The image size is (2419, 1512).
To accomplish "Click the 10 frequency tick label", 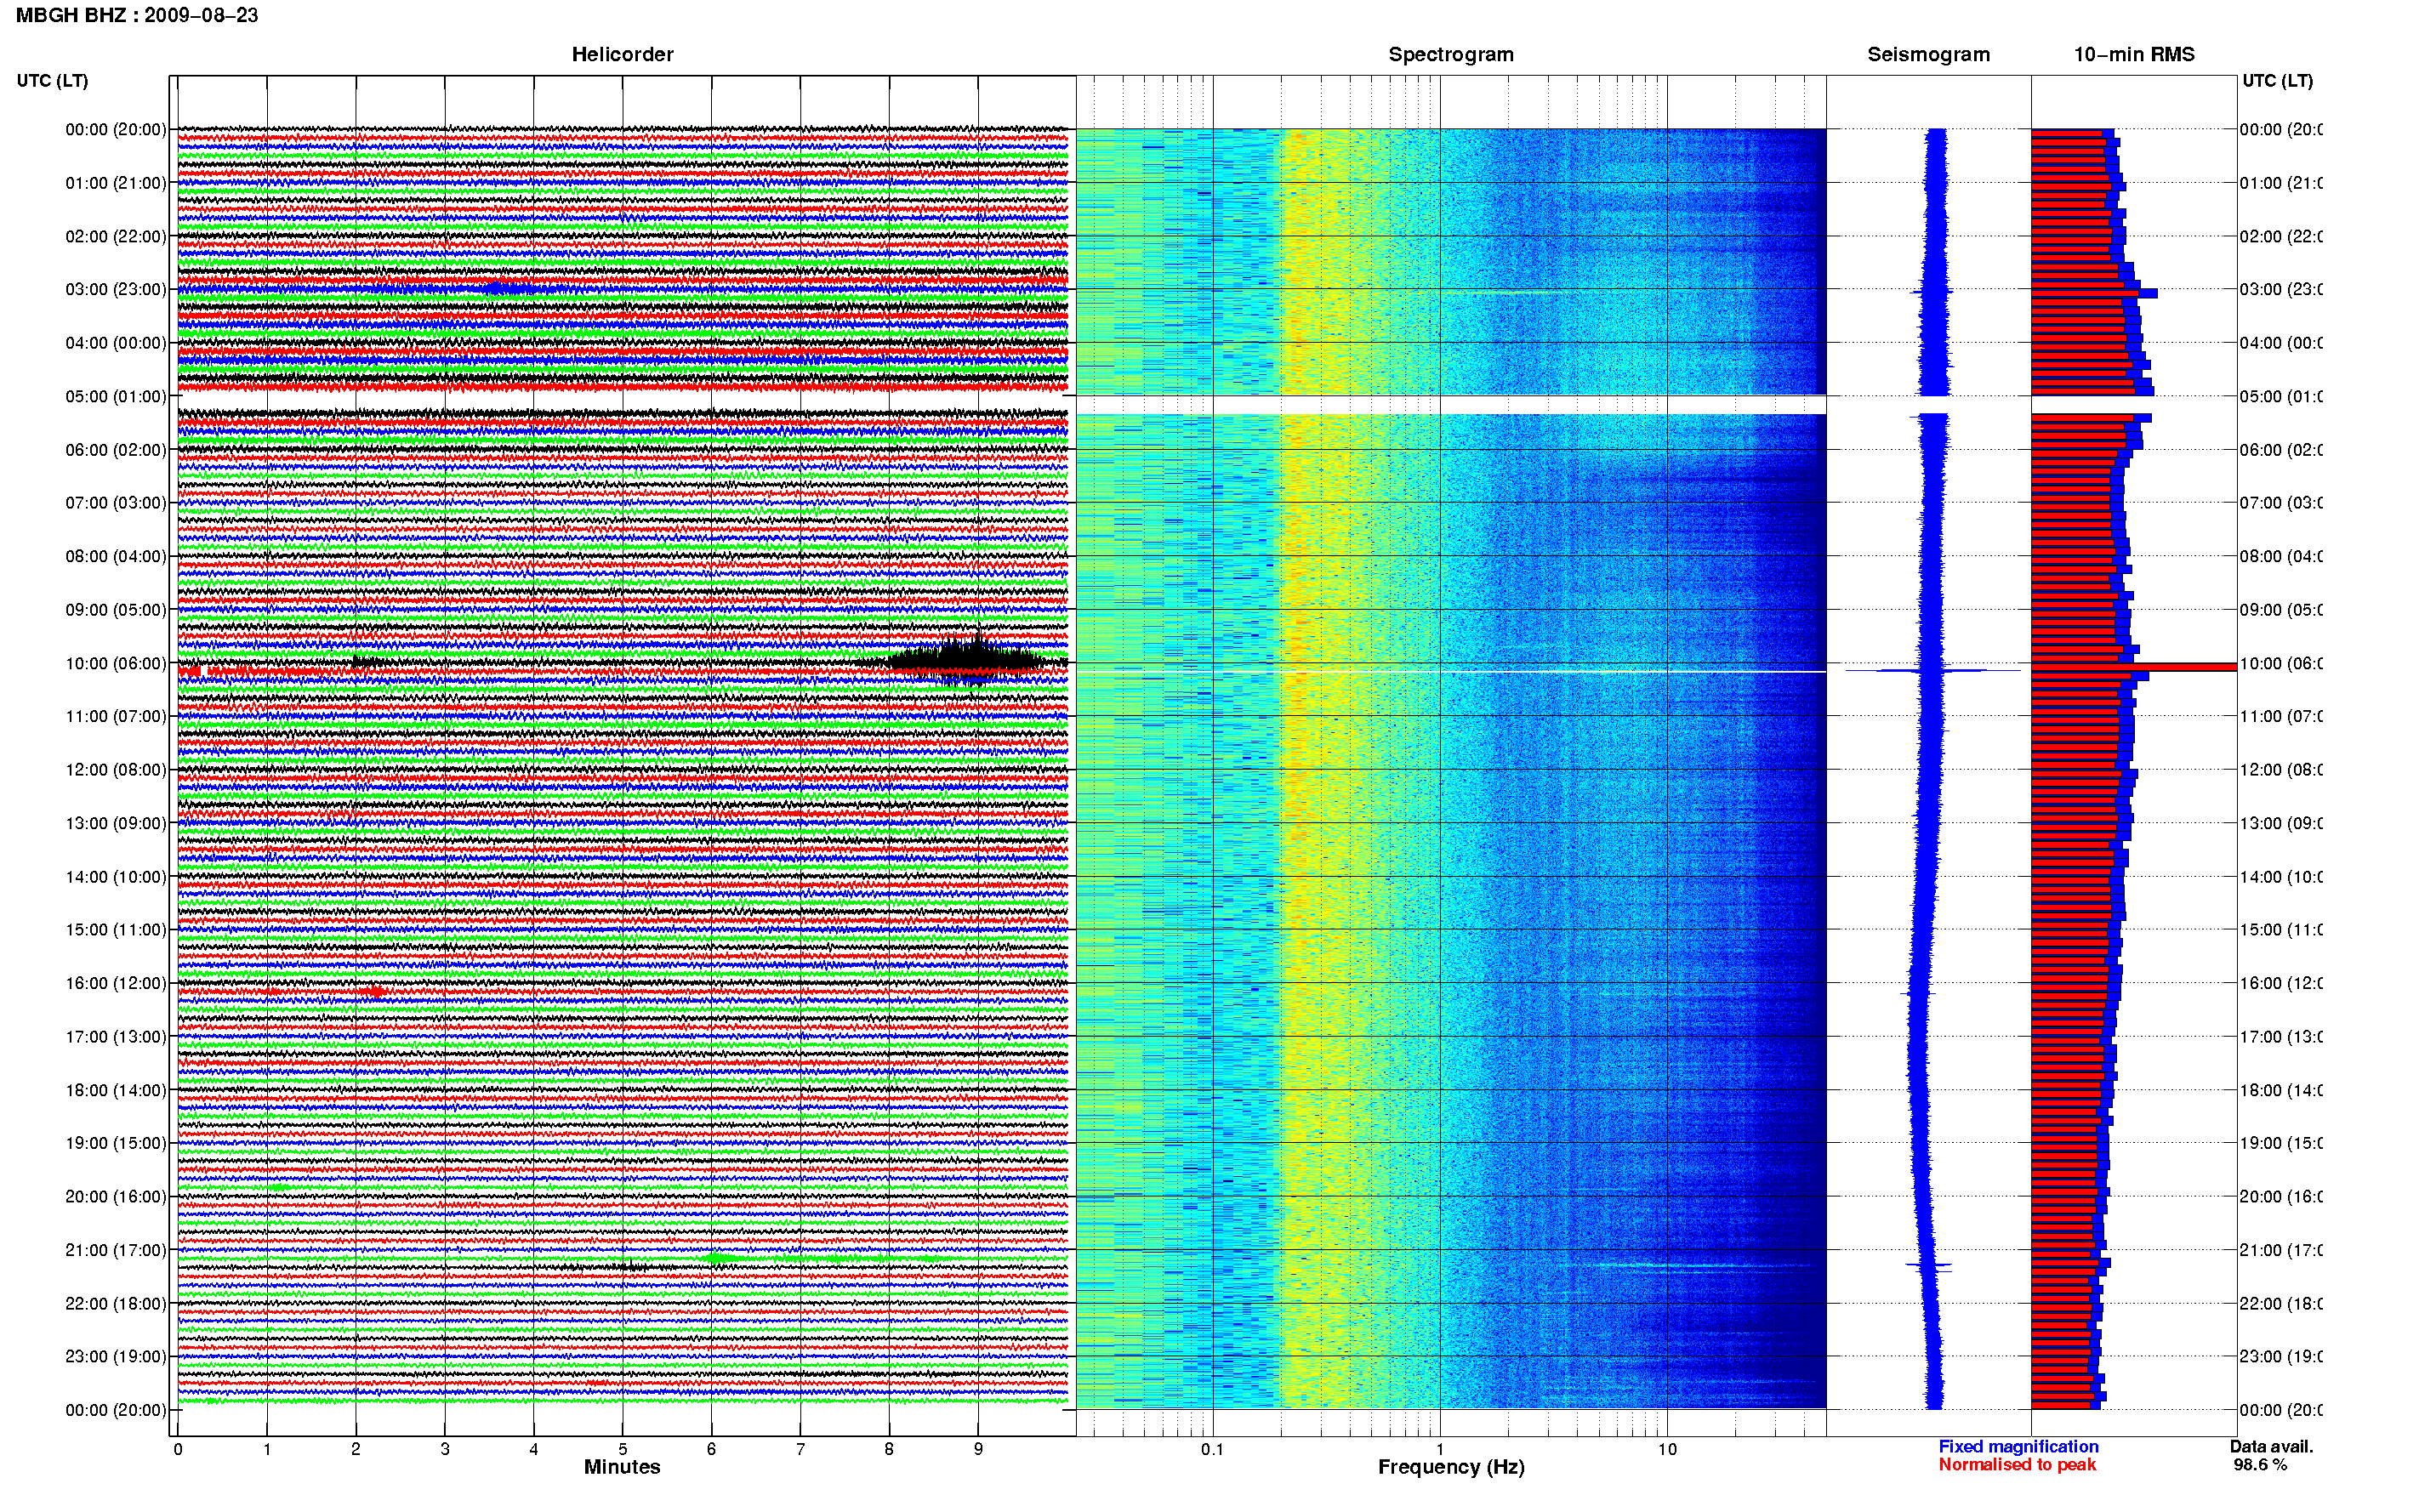I will click(x=1667, y=1449).
